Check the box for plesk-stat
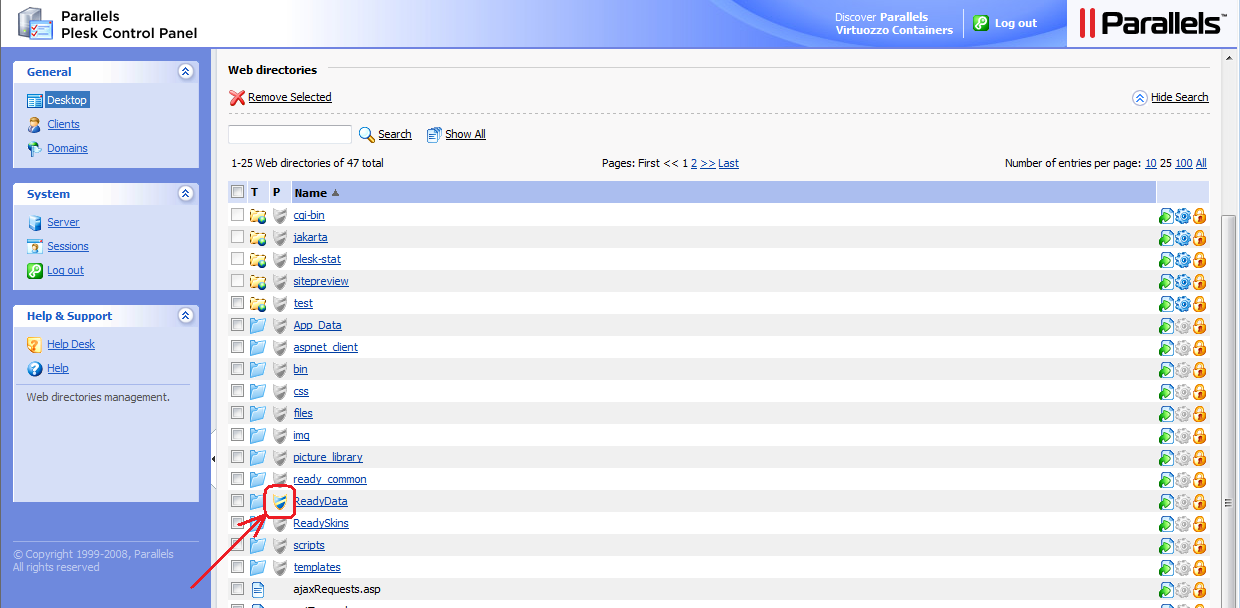1240x608 pixels. click(x=237, y=259)
